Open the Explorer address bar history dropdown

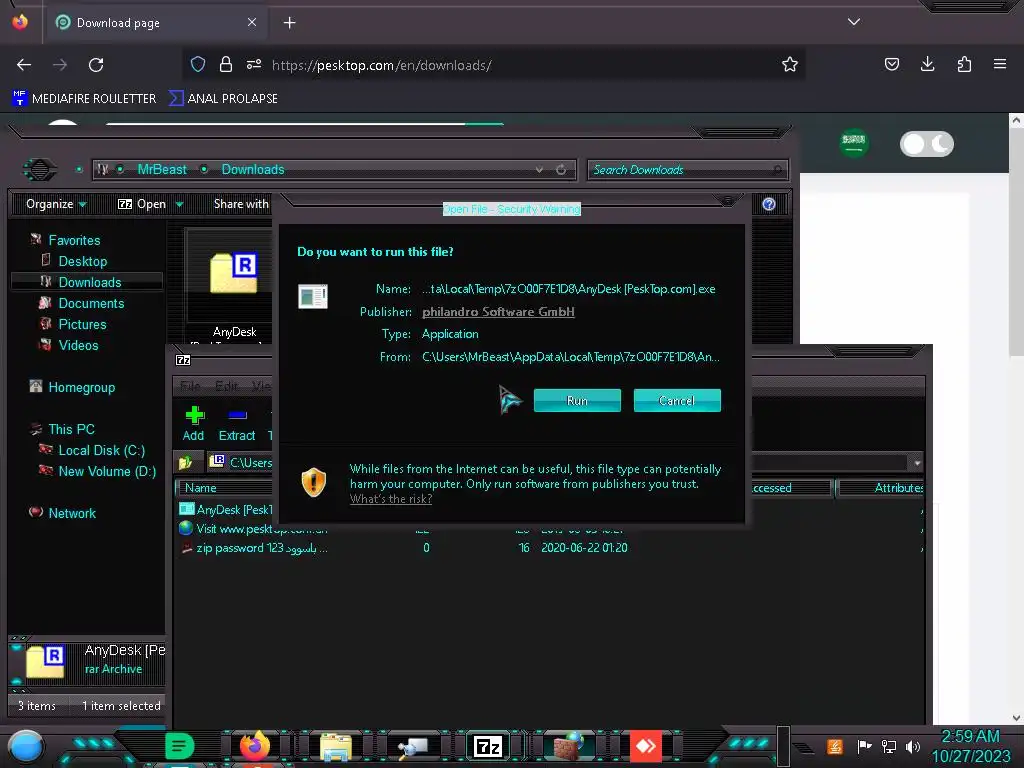click(539, 169)
